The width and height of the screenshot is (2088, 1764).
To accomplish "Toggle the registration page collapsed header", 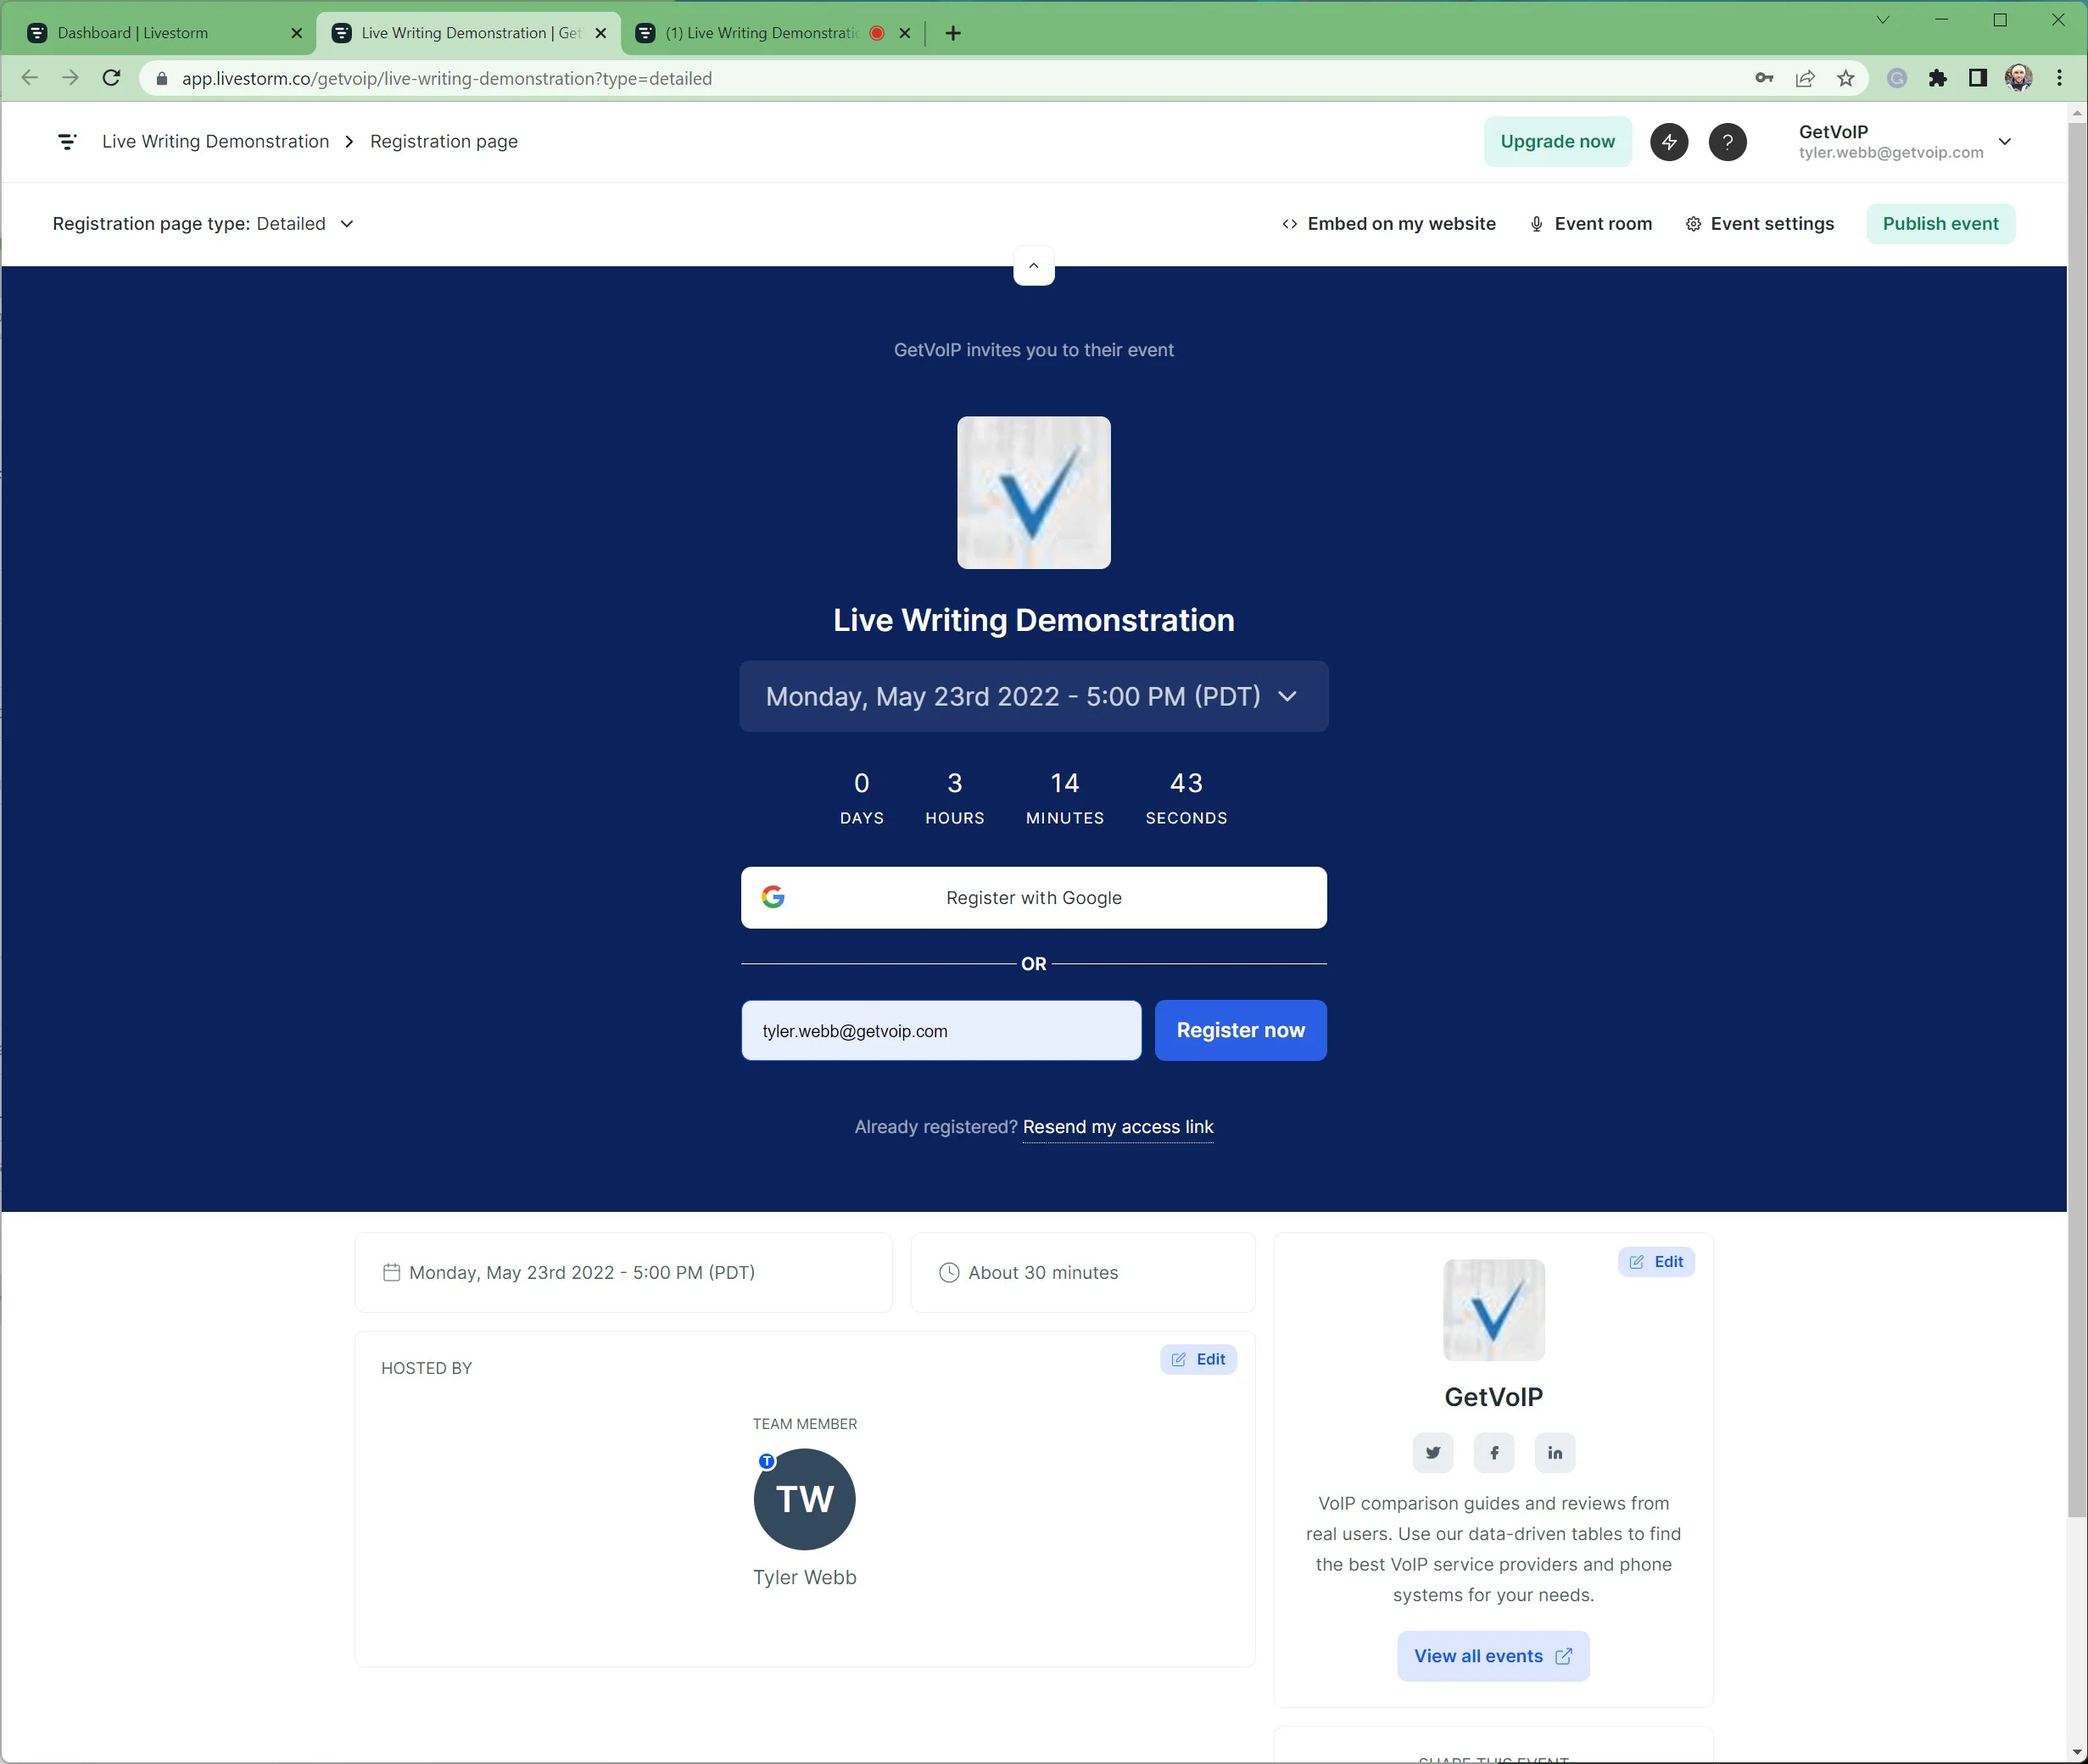I will (1033, 265).
